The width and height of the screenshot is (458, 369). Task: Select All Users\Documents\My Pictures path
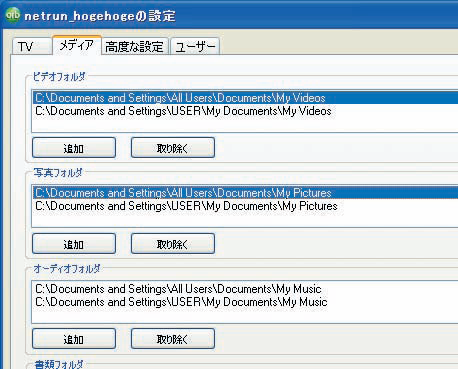click(x=246, y=193)
